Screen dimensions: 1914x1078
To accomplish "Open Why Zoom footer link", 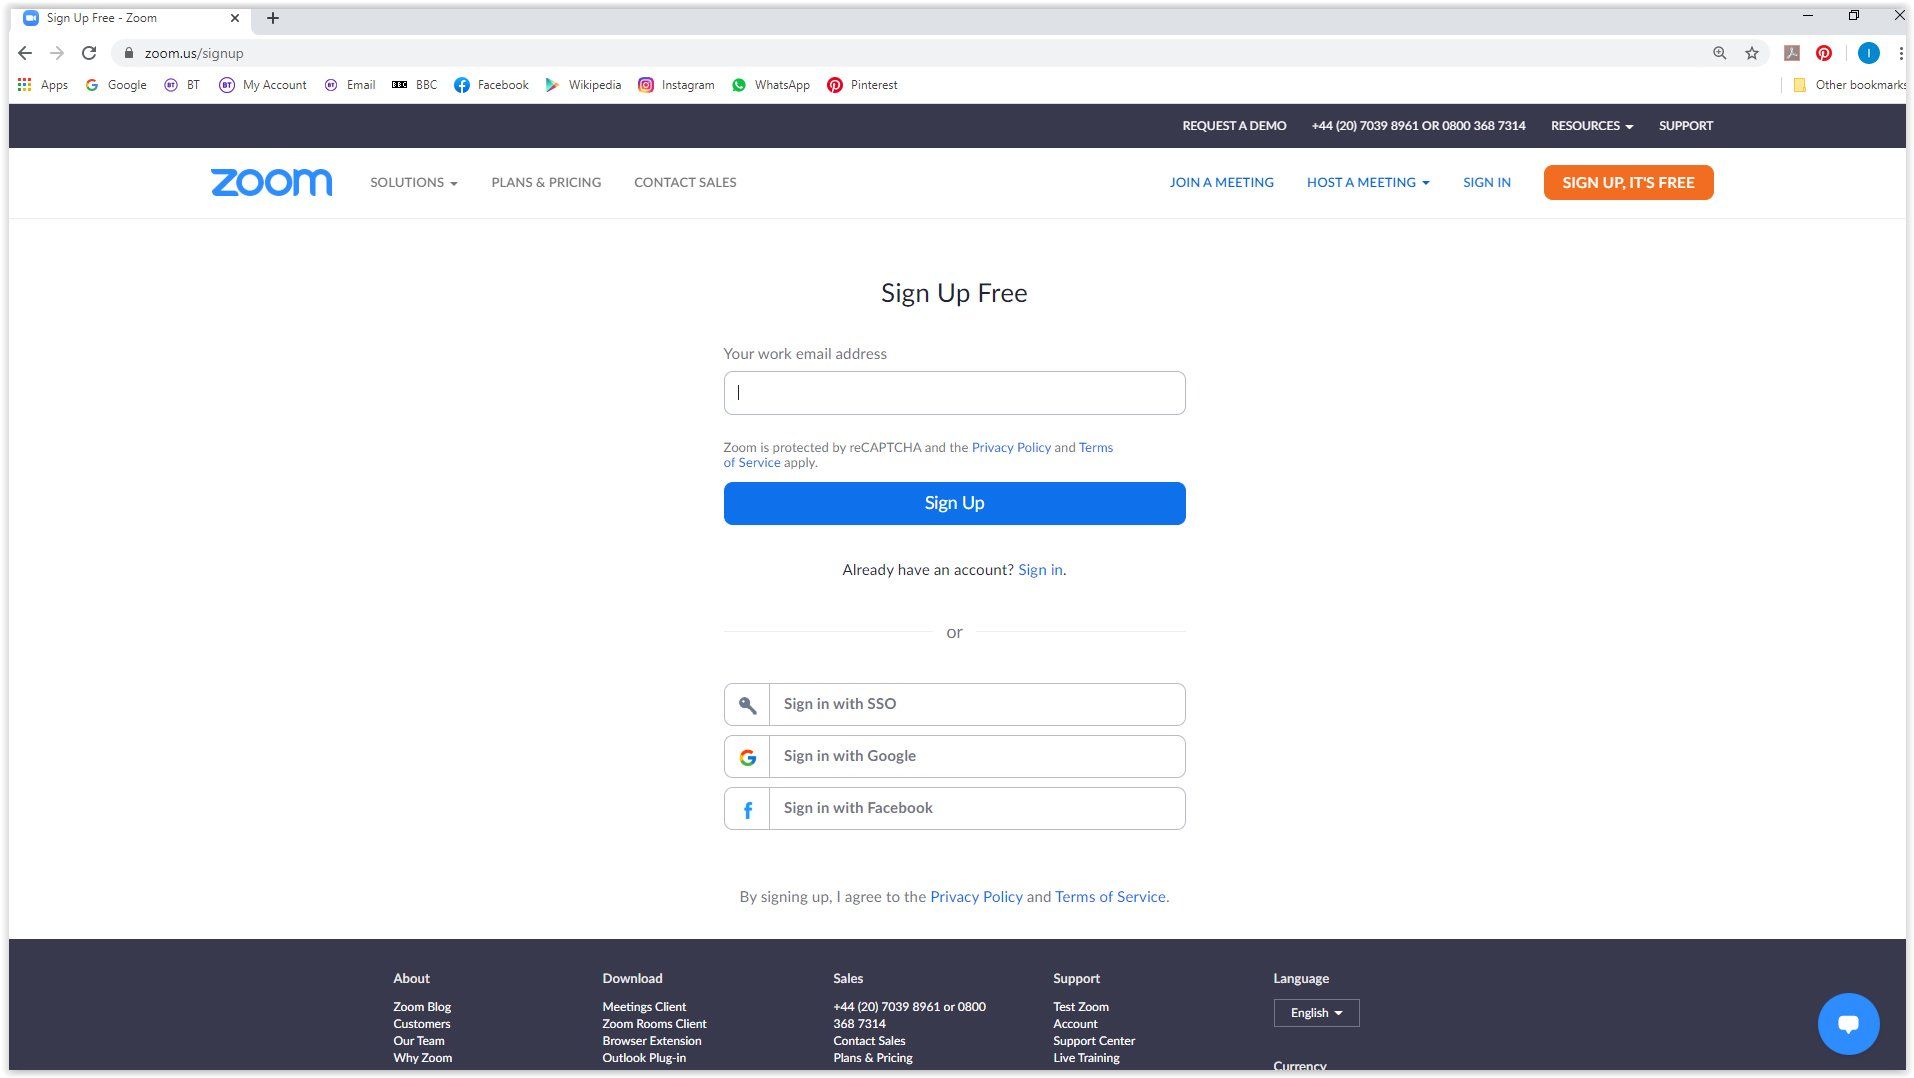I will [x=422, y=1058].
